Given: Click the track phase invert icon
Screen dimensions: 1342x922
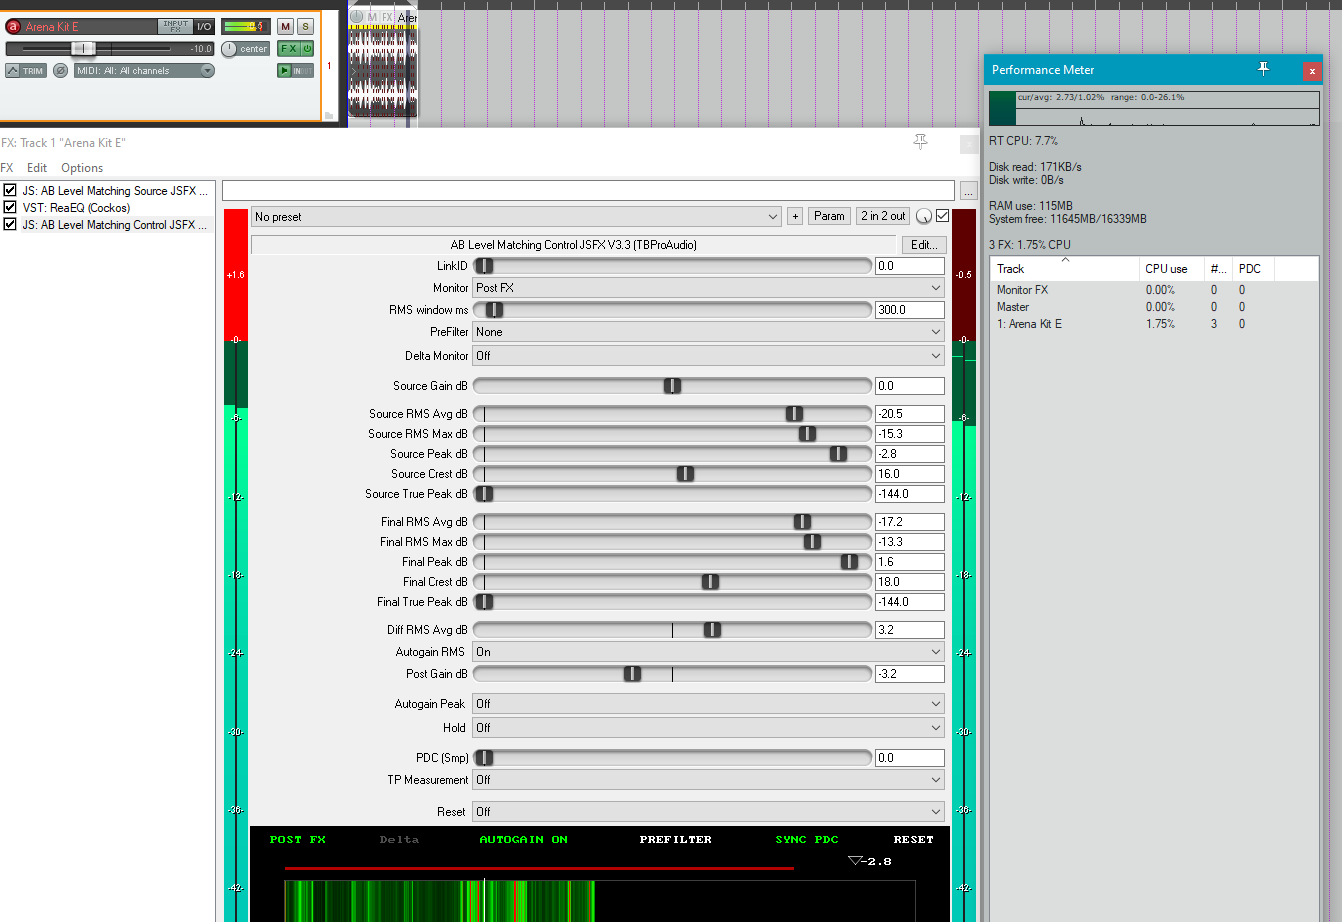Looking at the screenshot, I should [x=61, y=71].
